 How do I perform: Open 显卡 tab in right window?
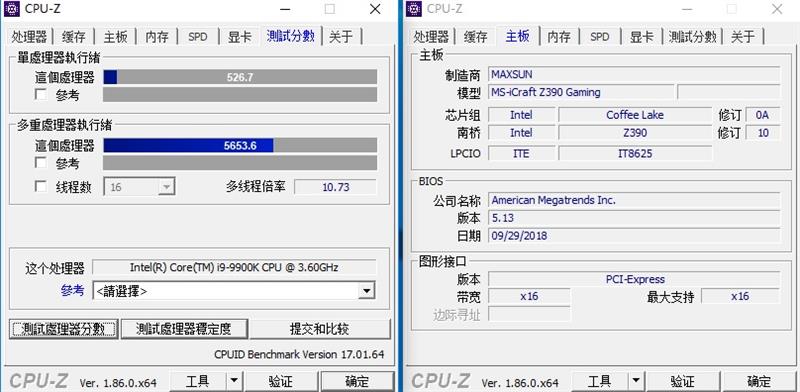641,37
